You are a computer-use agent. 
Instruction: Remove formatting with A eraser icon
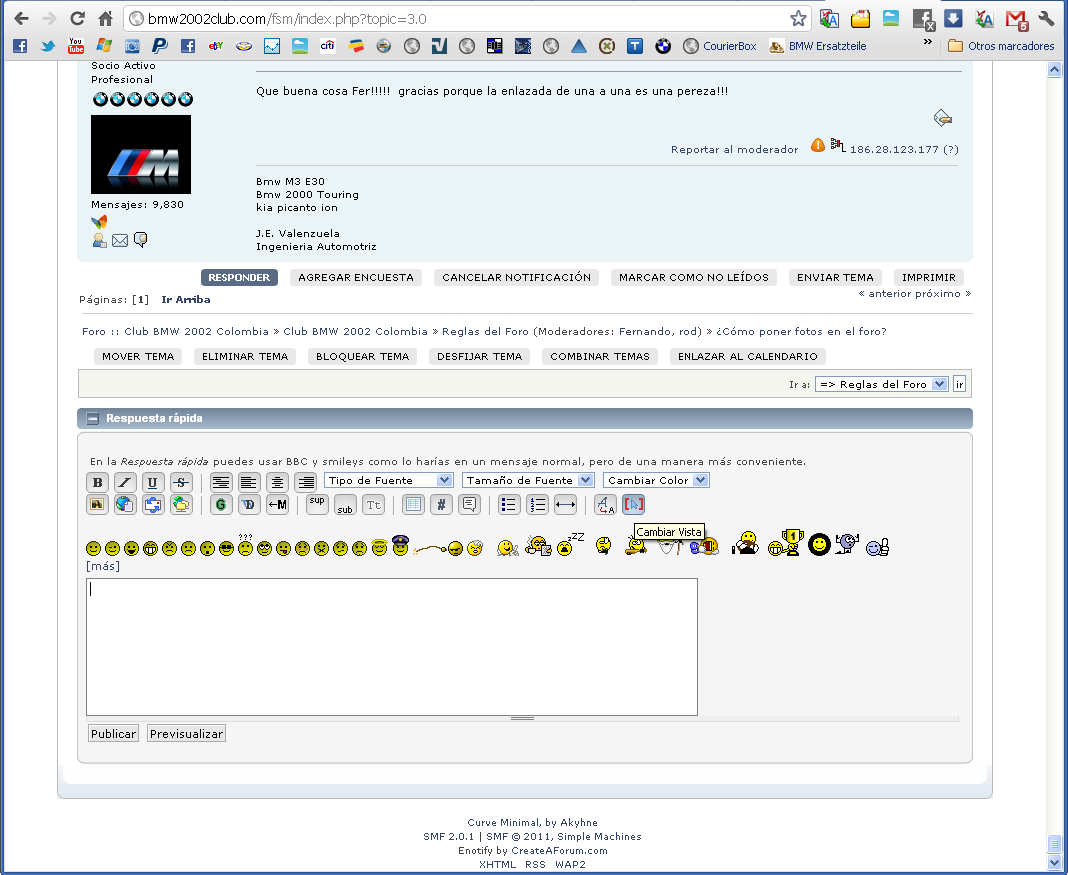click(x=605, y=505)
